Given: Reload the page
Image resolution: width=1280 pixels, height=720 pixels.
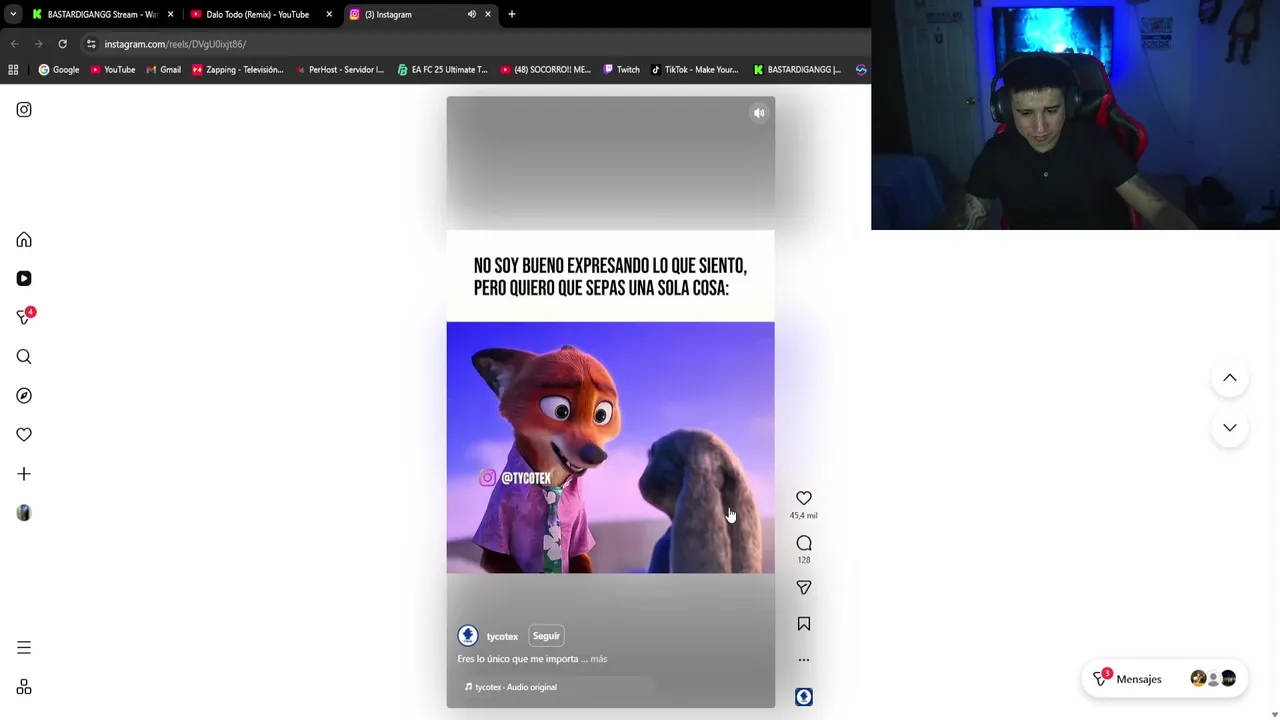Looking at the screenshot, I should click(62, 44).
